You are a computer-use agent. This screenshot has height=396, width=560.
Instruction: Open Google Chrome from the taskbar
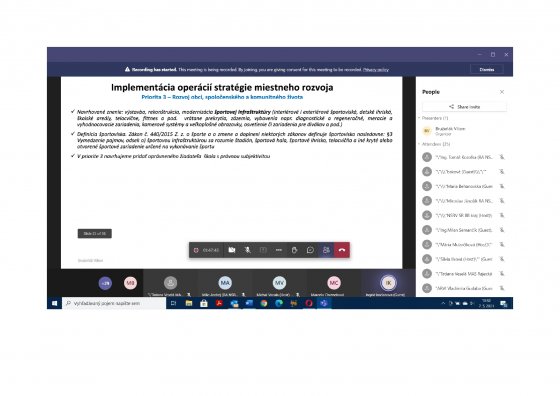[264, 303]
